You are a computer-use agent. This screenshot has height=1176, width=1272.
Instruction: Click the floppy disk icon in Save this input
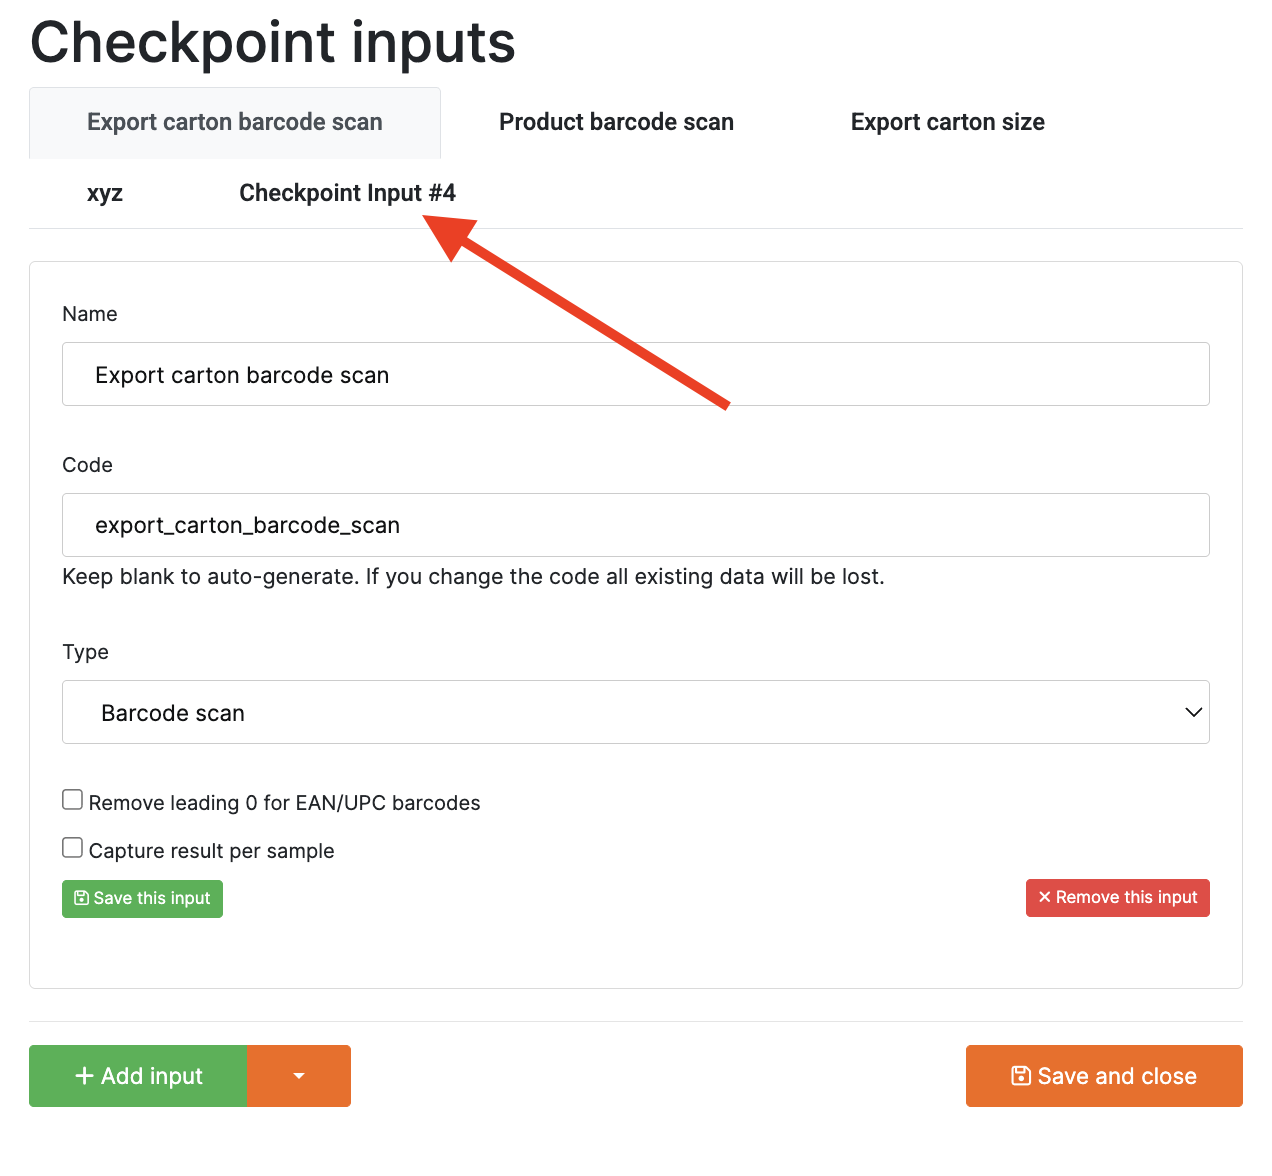click(82, 898)
